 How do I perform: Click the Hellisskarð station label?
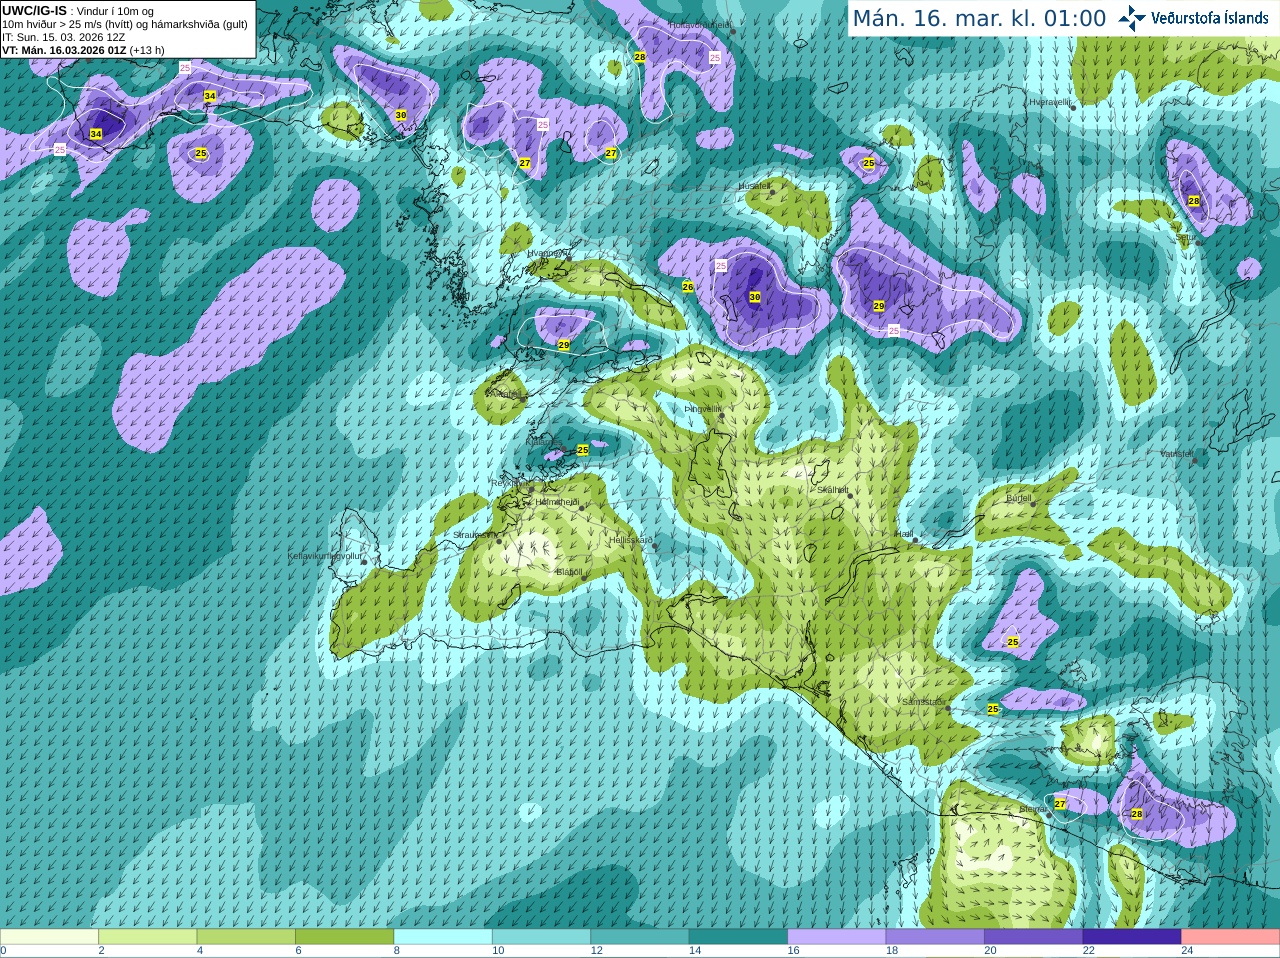[x=631, y=540]
